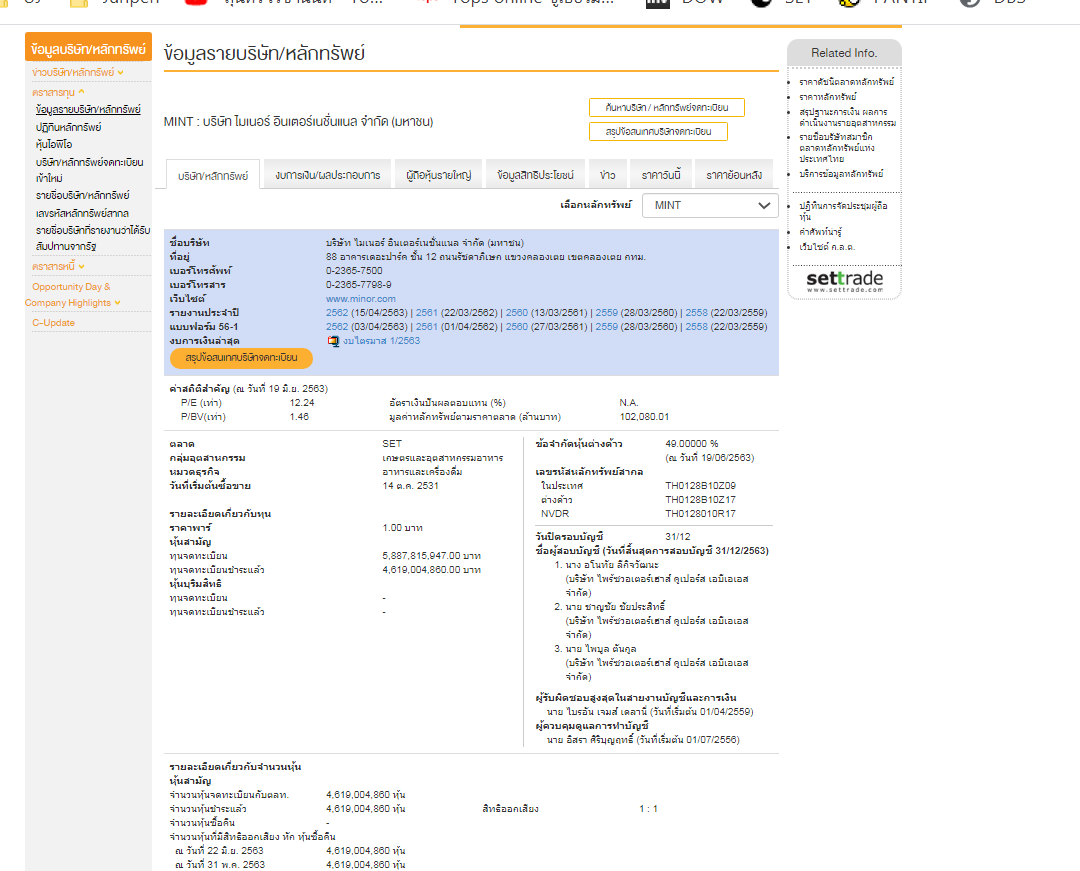This screenshot has width=1080, height=871.
Task: Open ราคาดัชนีตลาดหลักทรัพย์ under Related Info
Action: pyautogui.click(x=847, y=82)
